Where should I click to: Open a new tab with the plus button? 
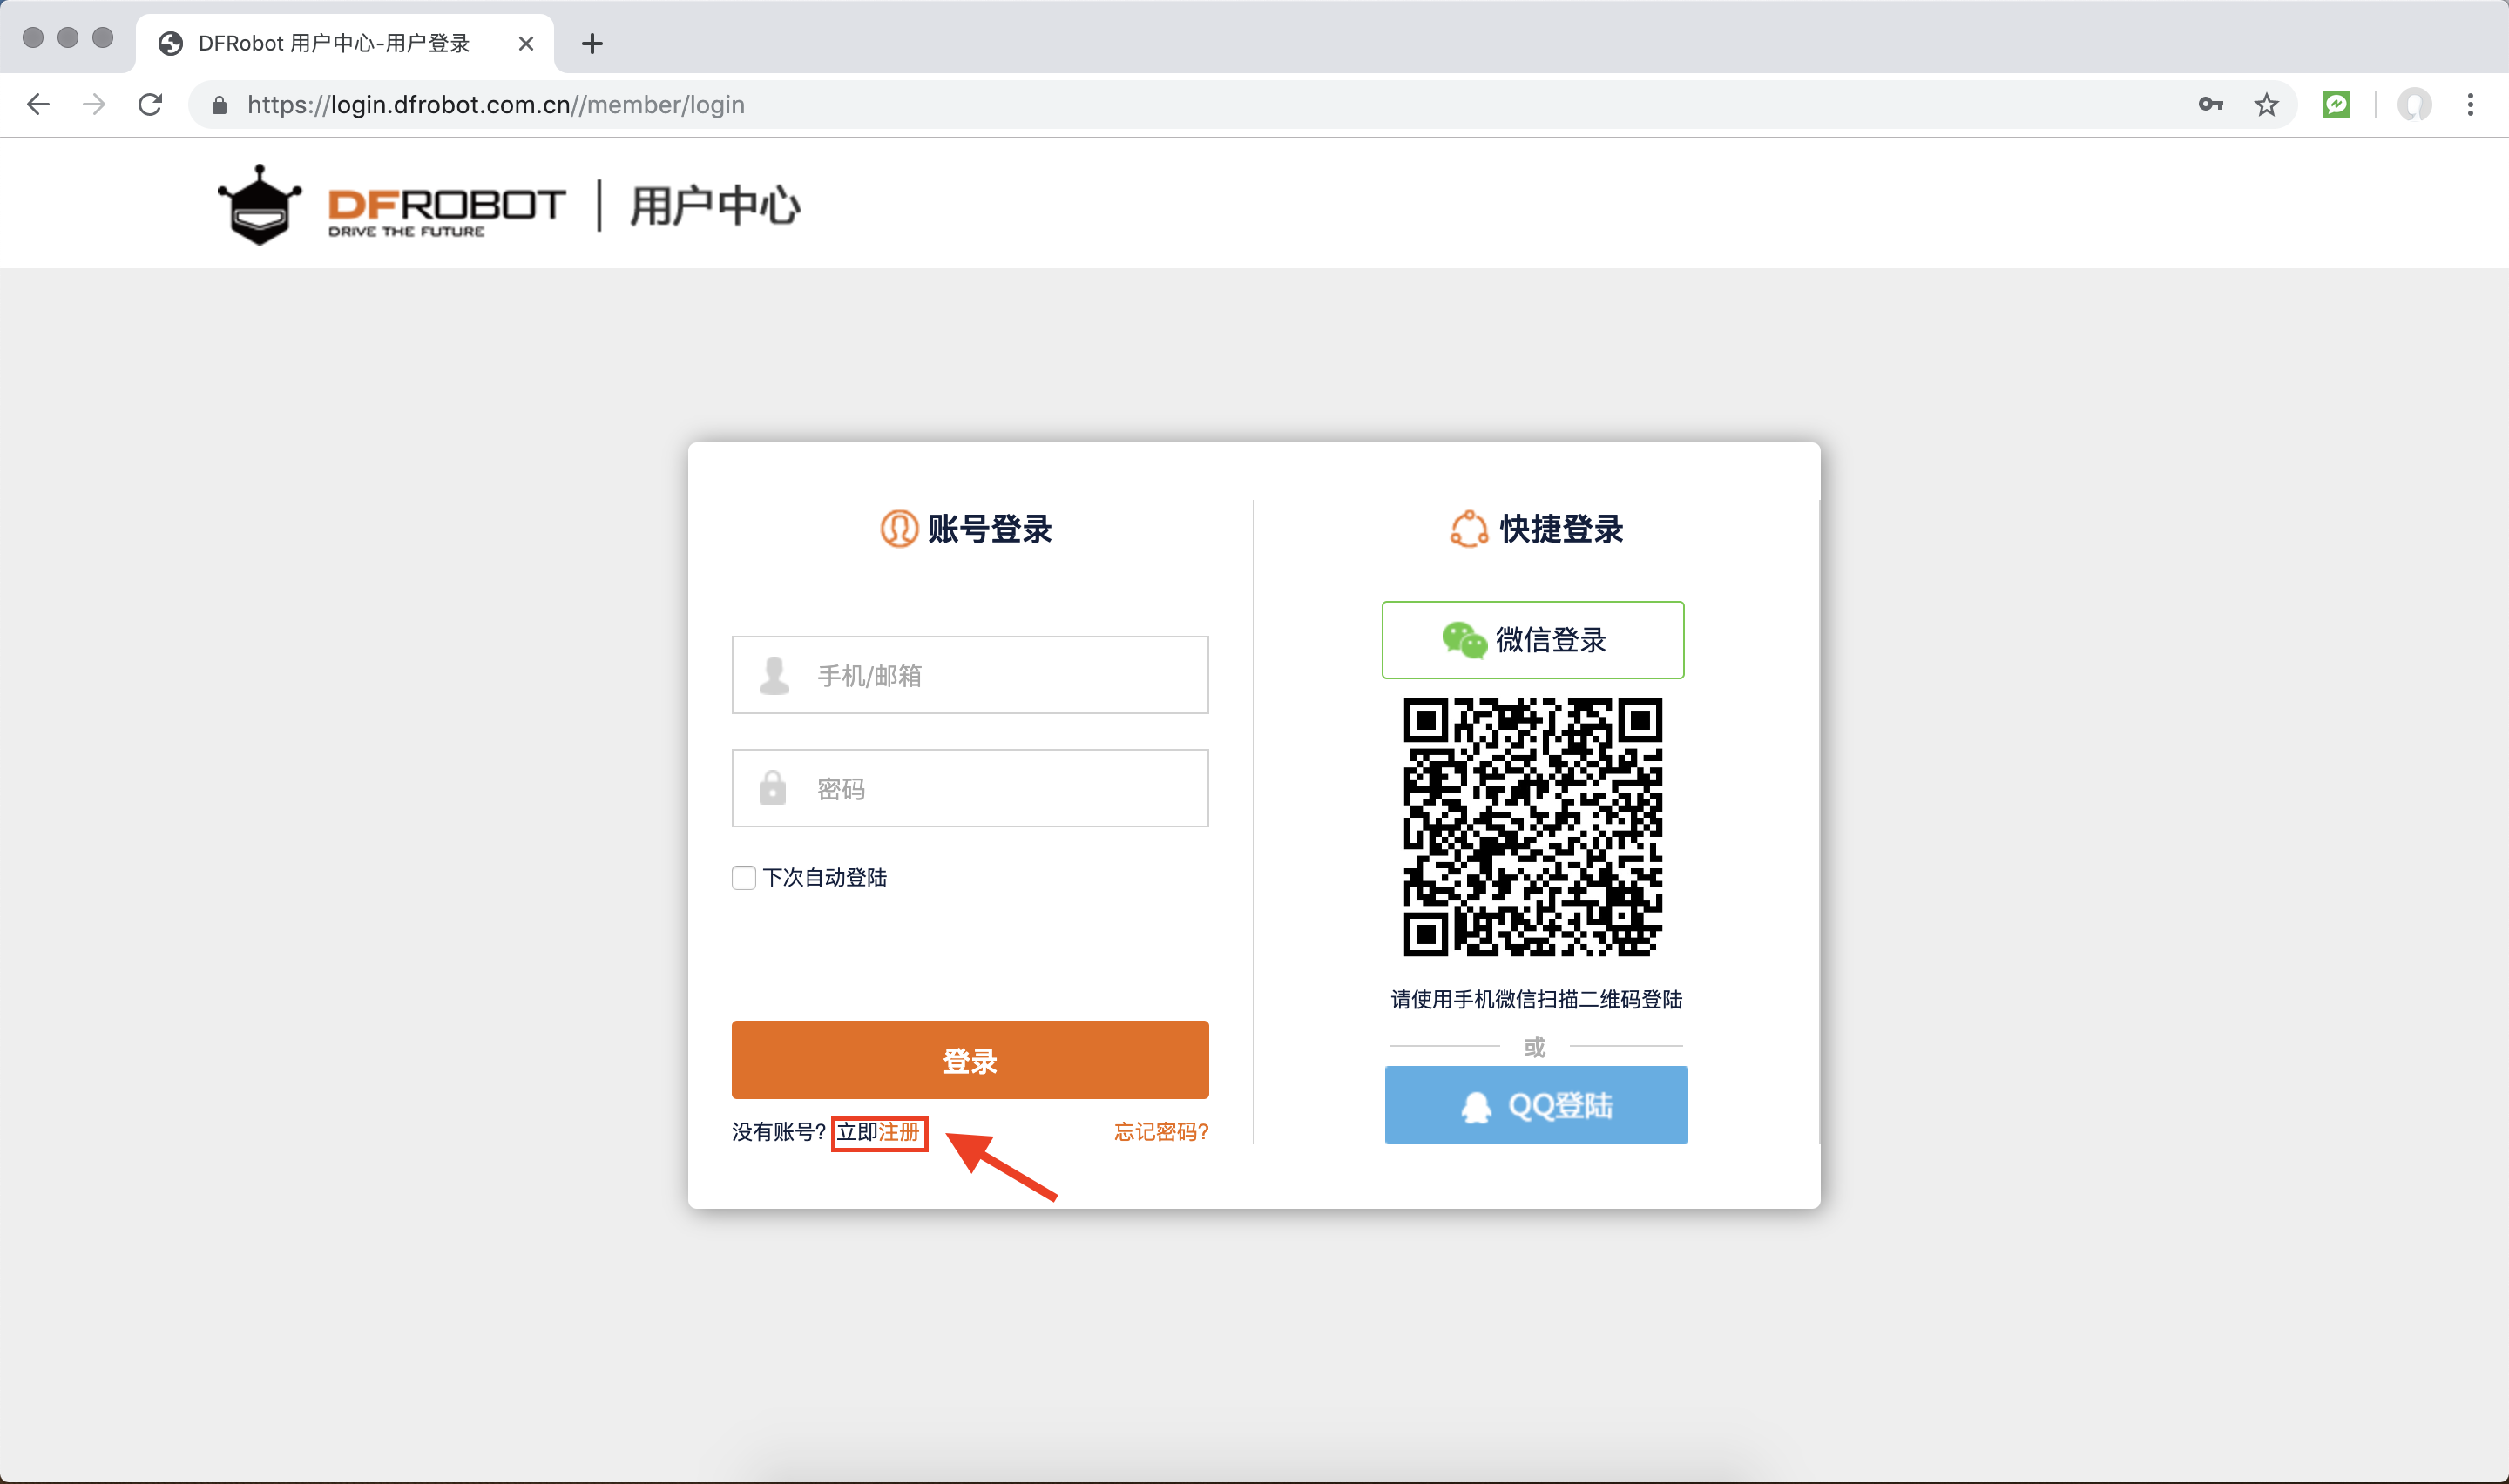592,43
